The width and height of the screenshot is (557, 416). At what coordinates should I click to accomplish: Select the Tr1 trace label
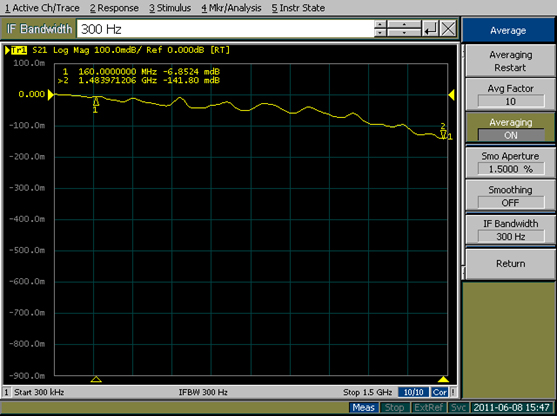tap(19, 50)
